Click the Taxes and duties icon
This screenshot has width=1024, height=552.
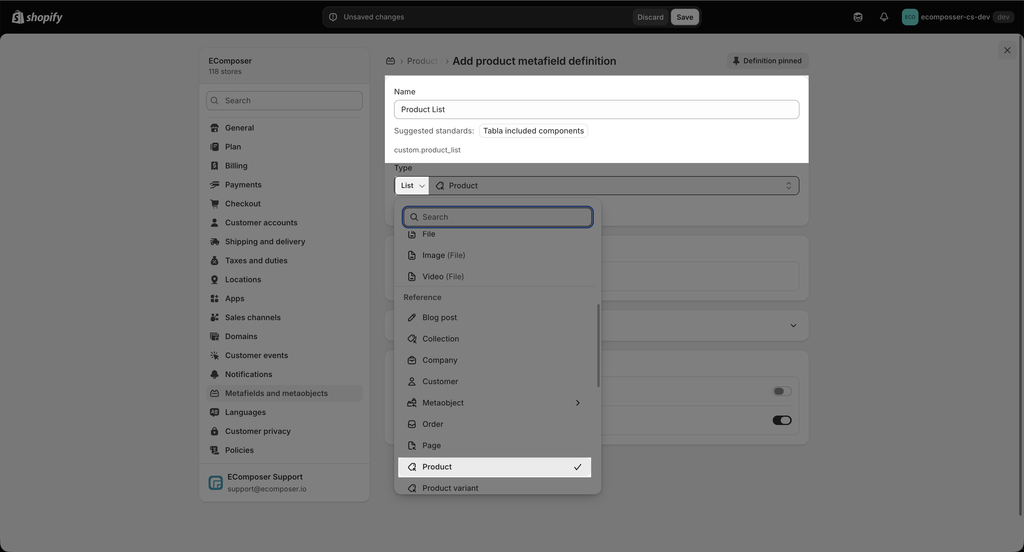[x=214, y=261]
